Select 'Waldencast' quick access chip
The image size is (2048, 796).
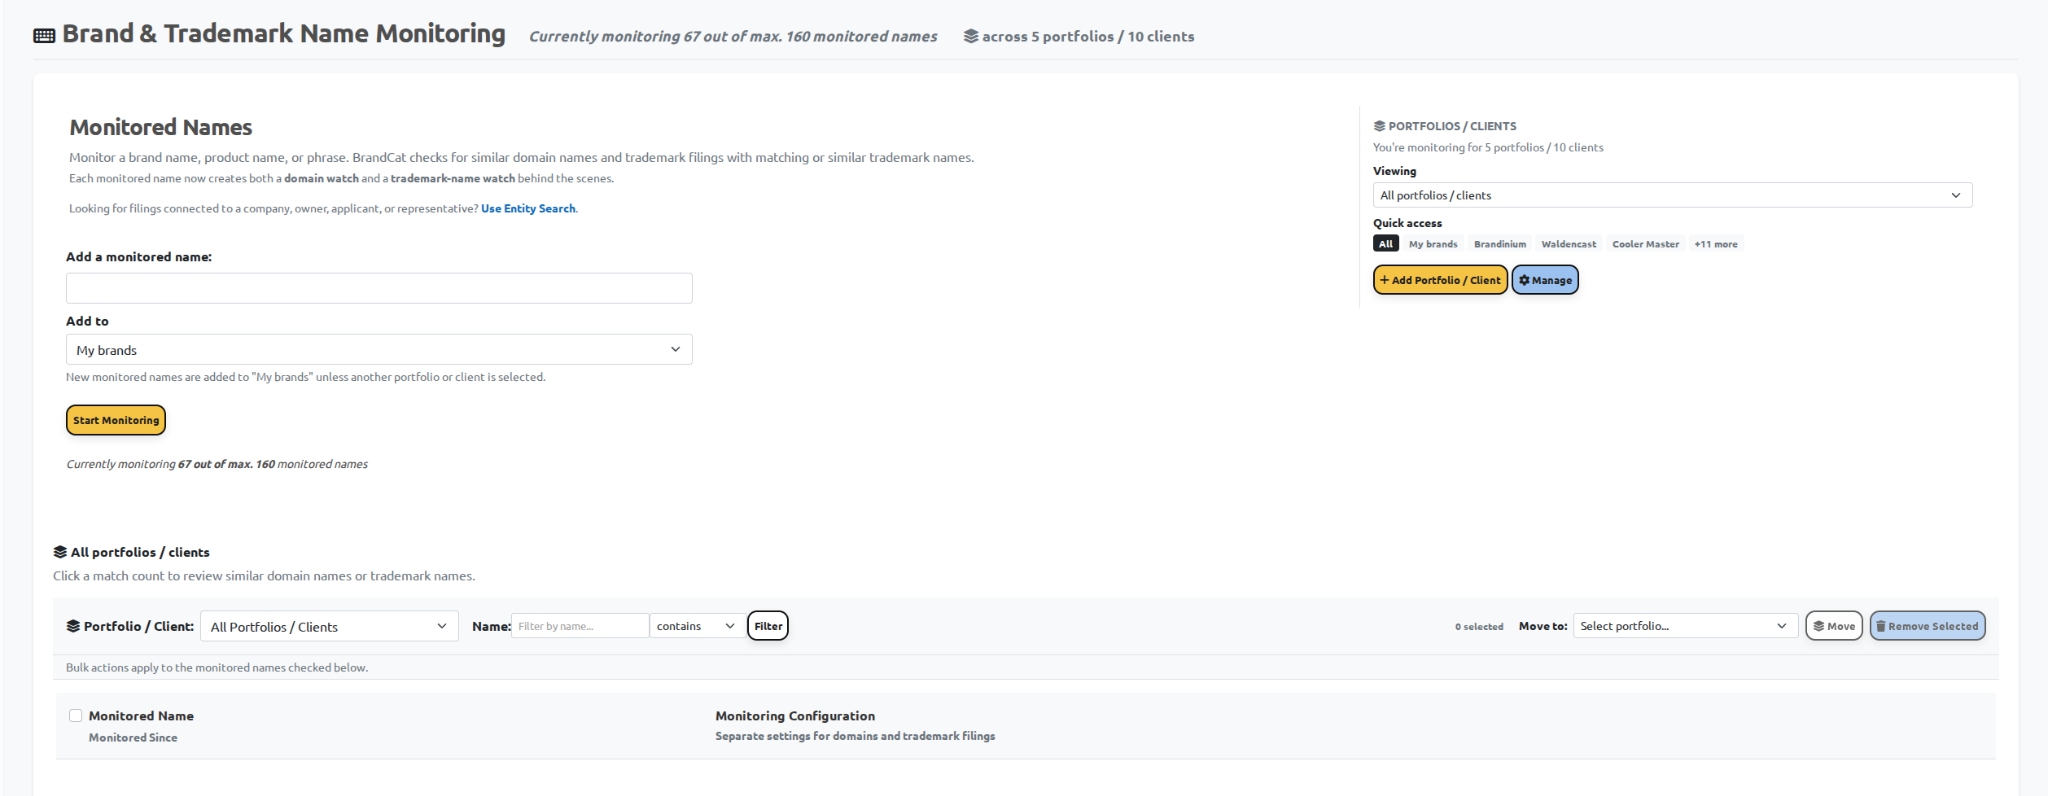tap(1568, 244)
